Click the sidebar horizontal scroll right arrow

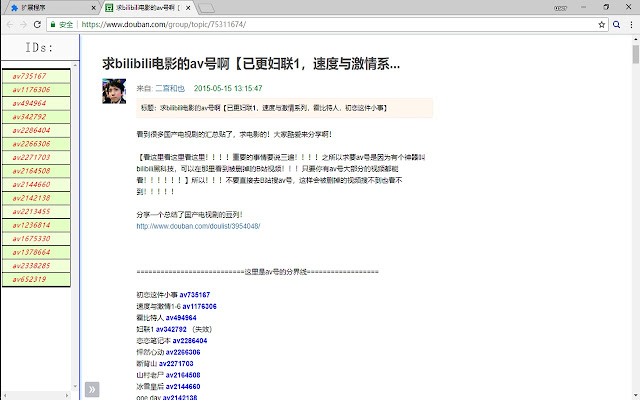pyautogui.click(x=67, y=395)
